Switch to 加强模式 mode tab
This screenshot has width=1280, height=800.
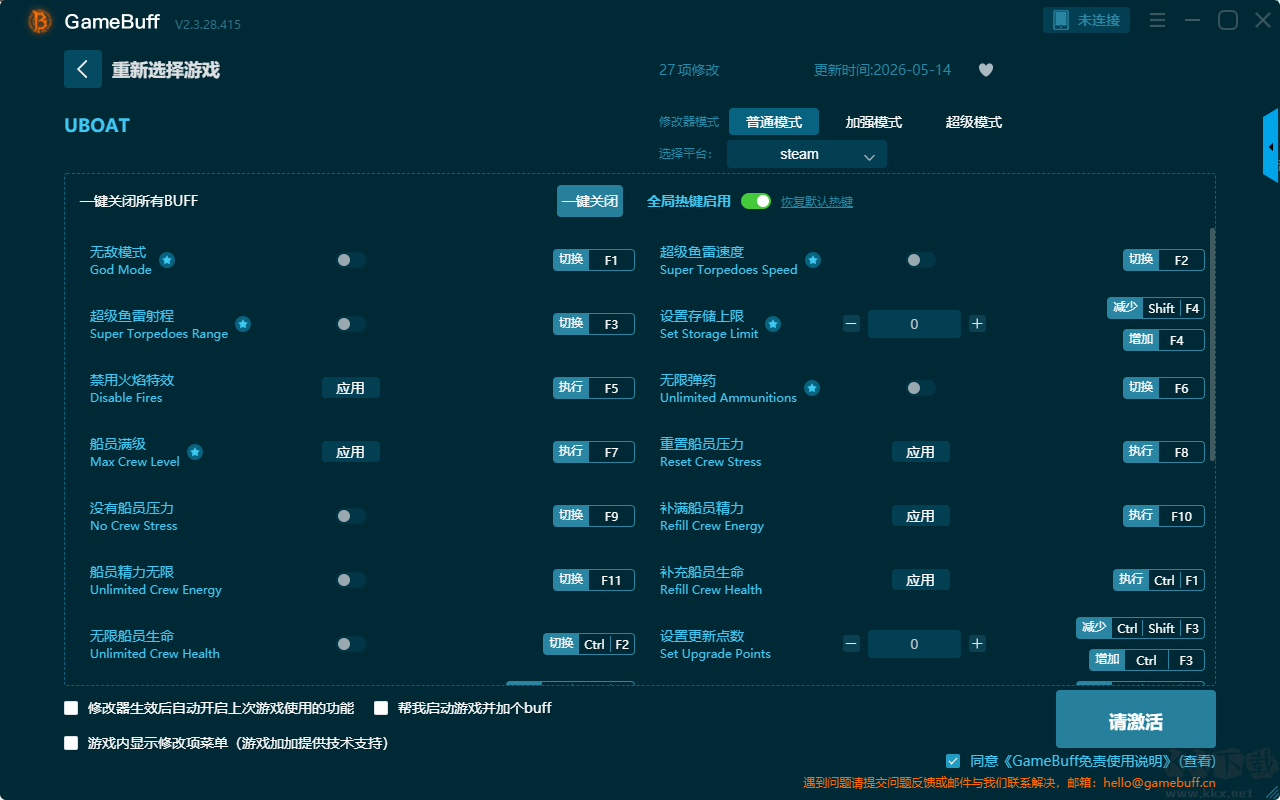874,122
